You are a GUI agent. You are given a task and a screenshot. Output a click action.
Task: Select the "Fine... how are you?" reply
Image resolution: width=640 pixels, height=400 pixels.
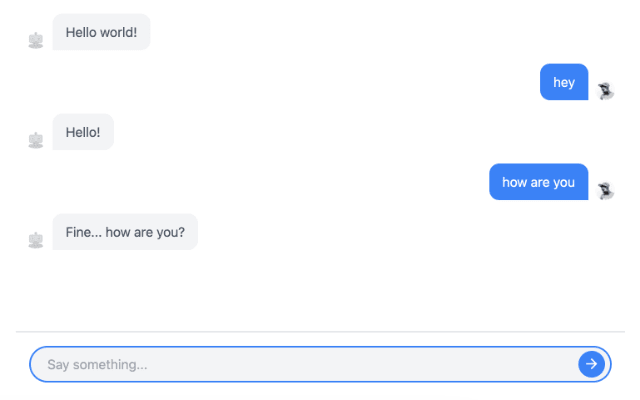125,232
